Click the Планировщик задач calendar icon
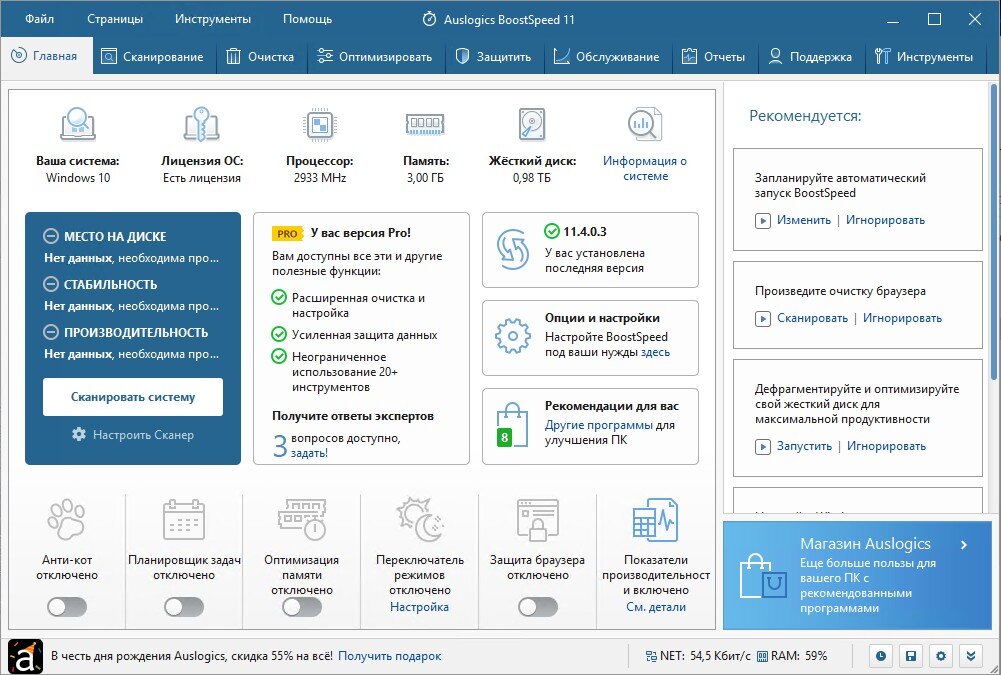 pyautogui.click(x=184, y=520)
